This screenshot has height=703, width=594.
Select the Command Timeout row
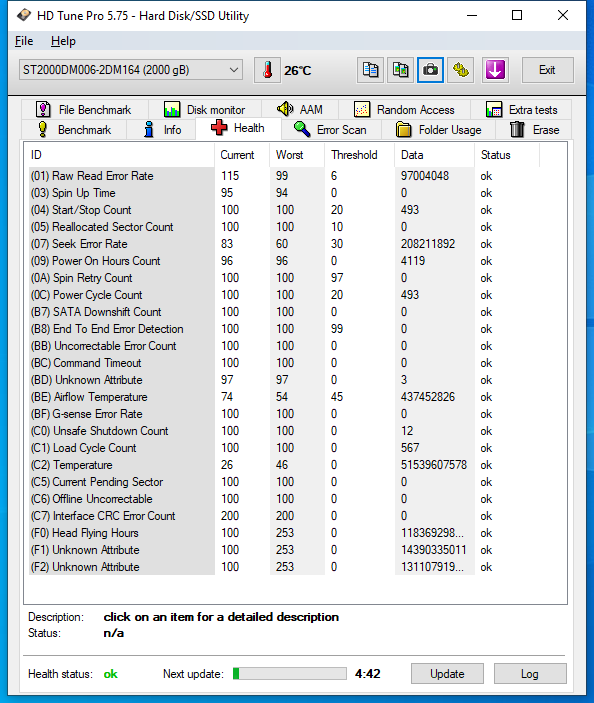[284, 363]
